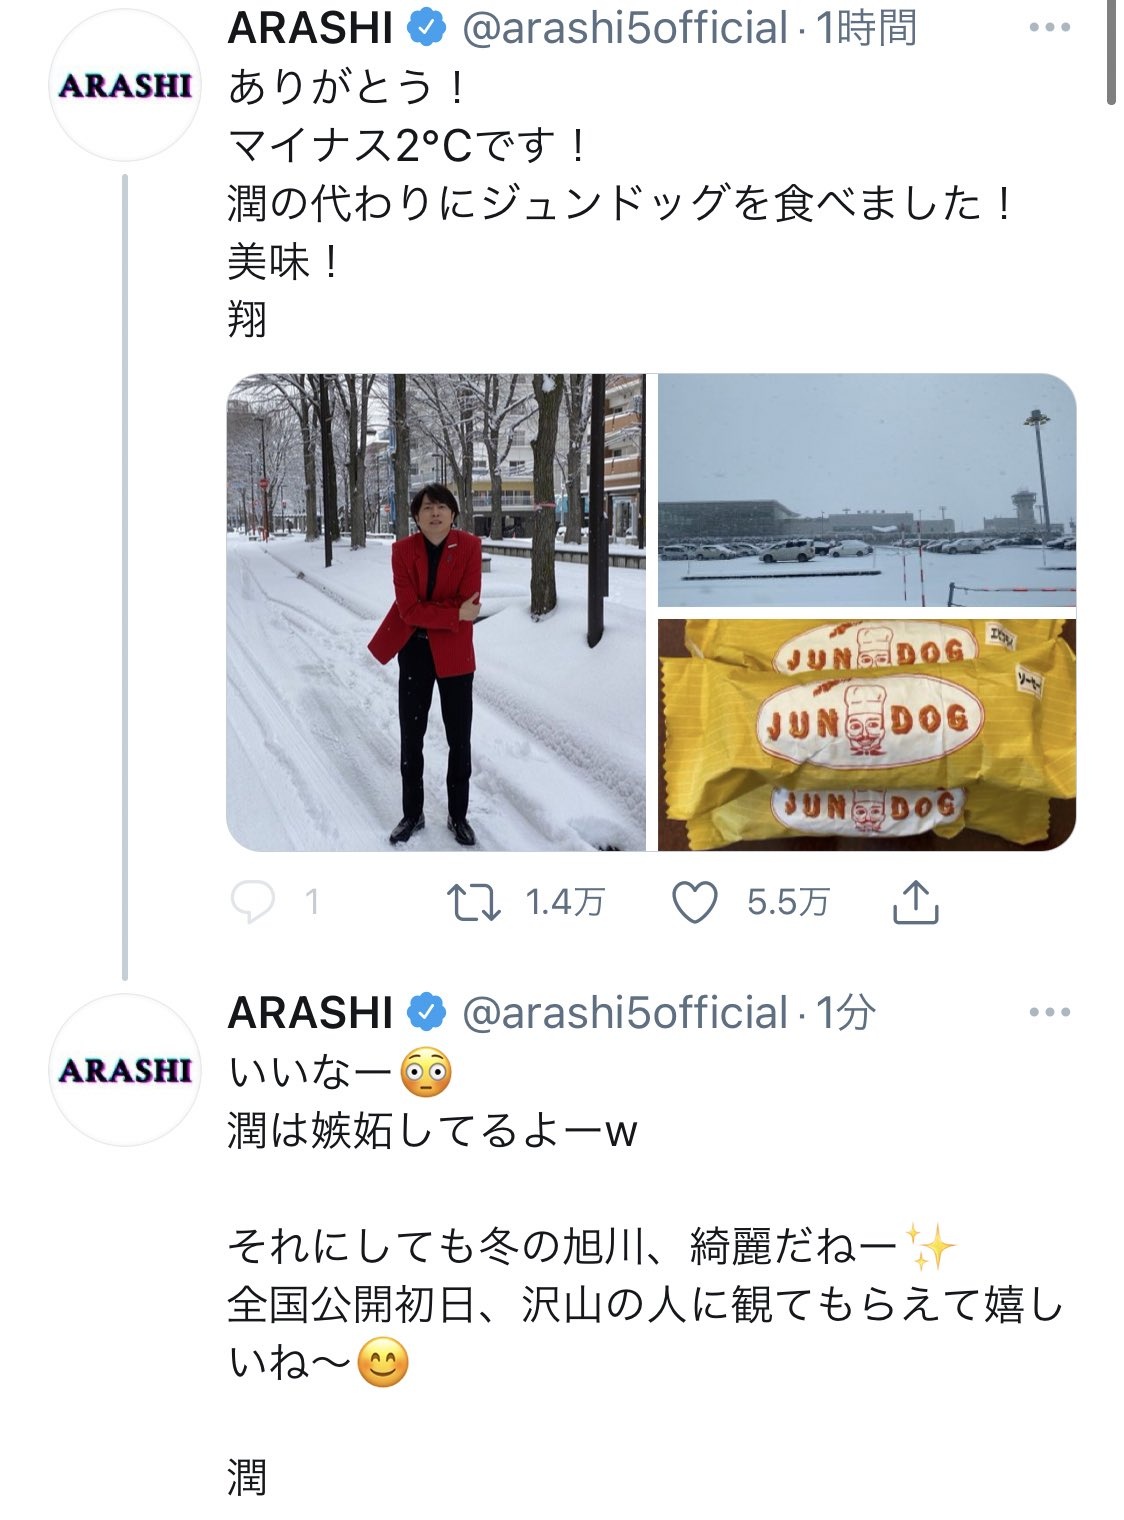Open the reply icon on Sho's tweet
The width and height of the screenshot is (1124, 1520).
252,902
